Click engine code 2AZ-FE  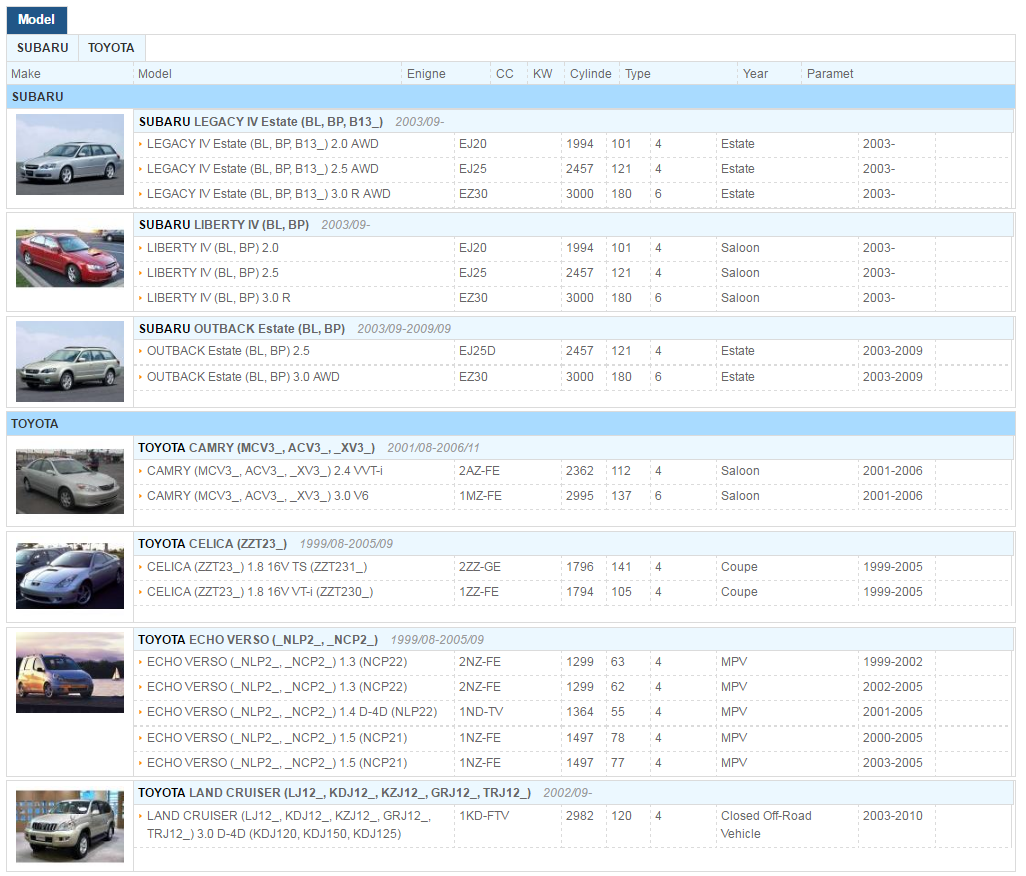point(480,471)
